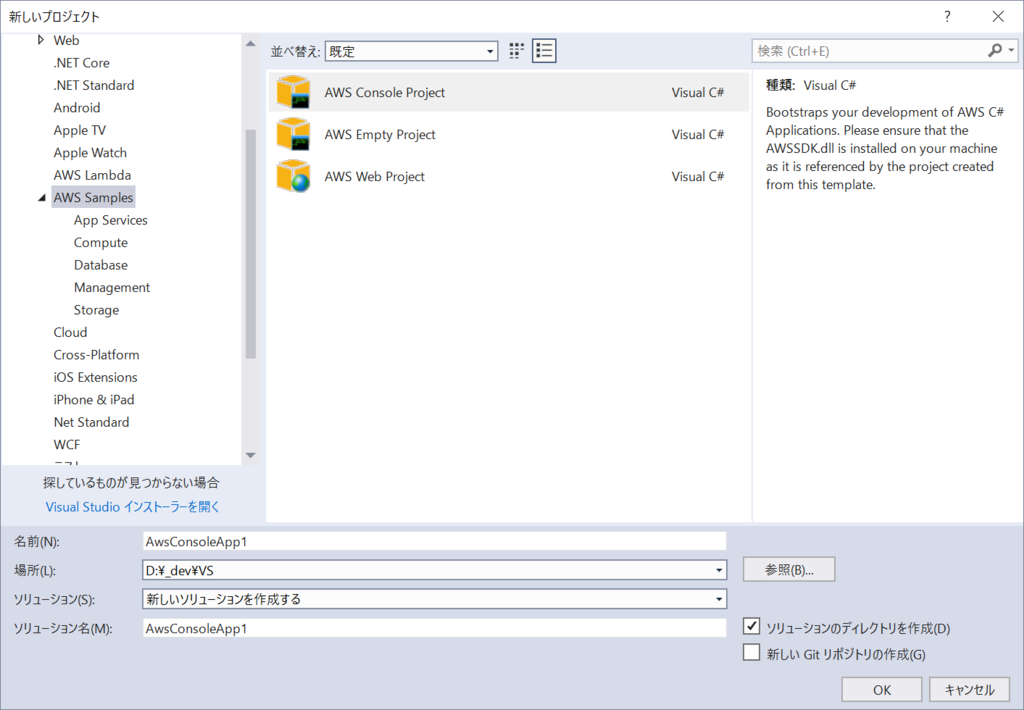Select the WCF category
The height and width of the screenshot is (710, 1024).
[x=67, y=444]
